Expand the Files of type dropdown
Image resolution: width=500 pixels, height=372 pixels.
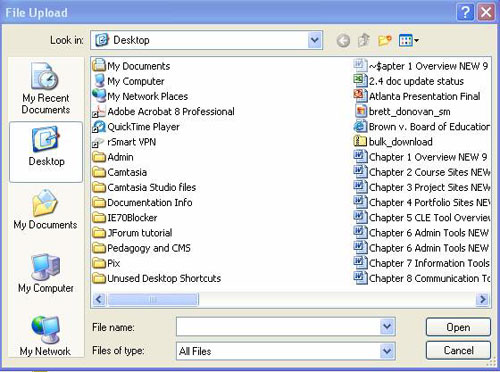(x=387, y=351)
